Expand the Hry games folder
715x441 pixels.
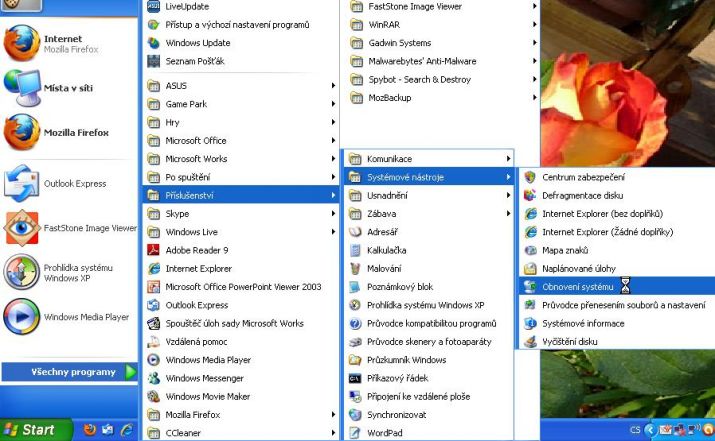pyautogui.click(x=241, y=122)
